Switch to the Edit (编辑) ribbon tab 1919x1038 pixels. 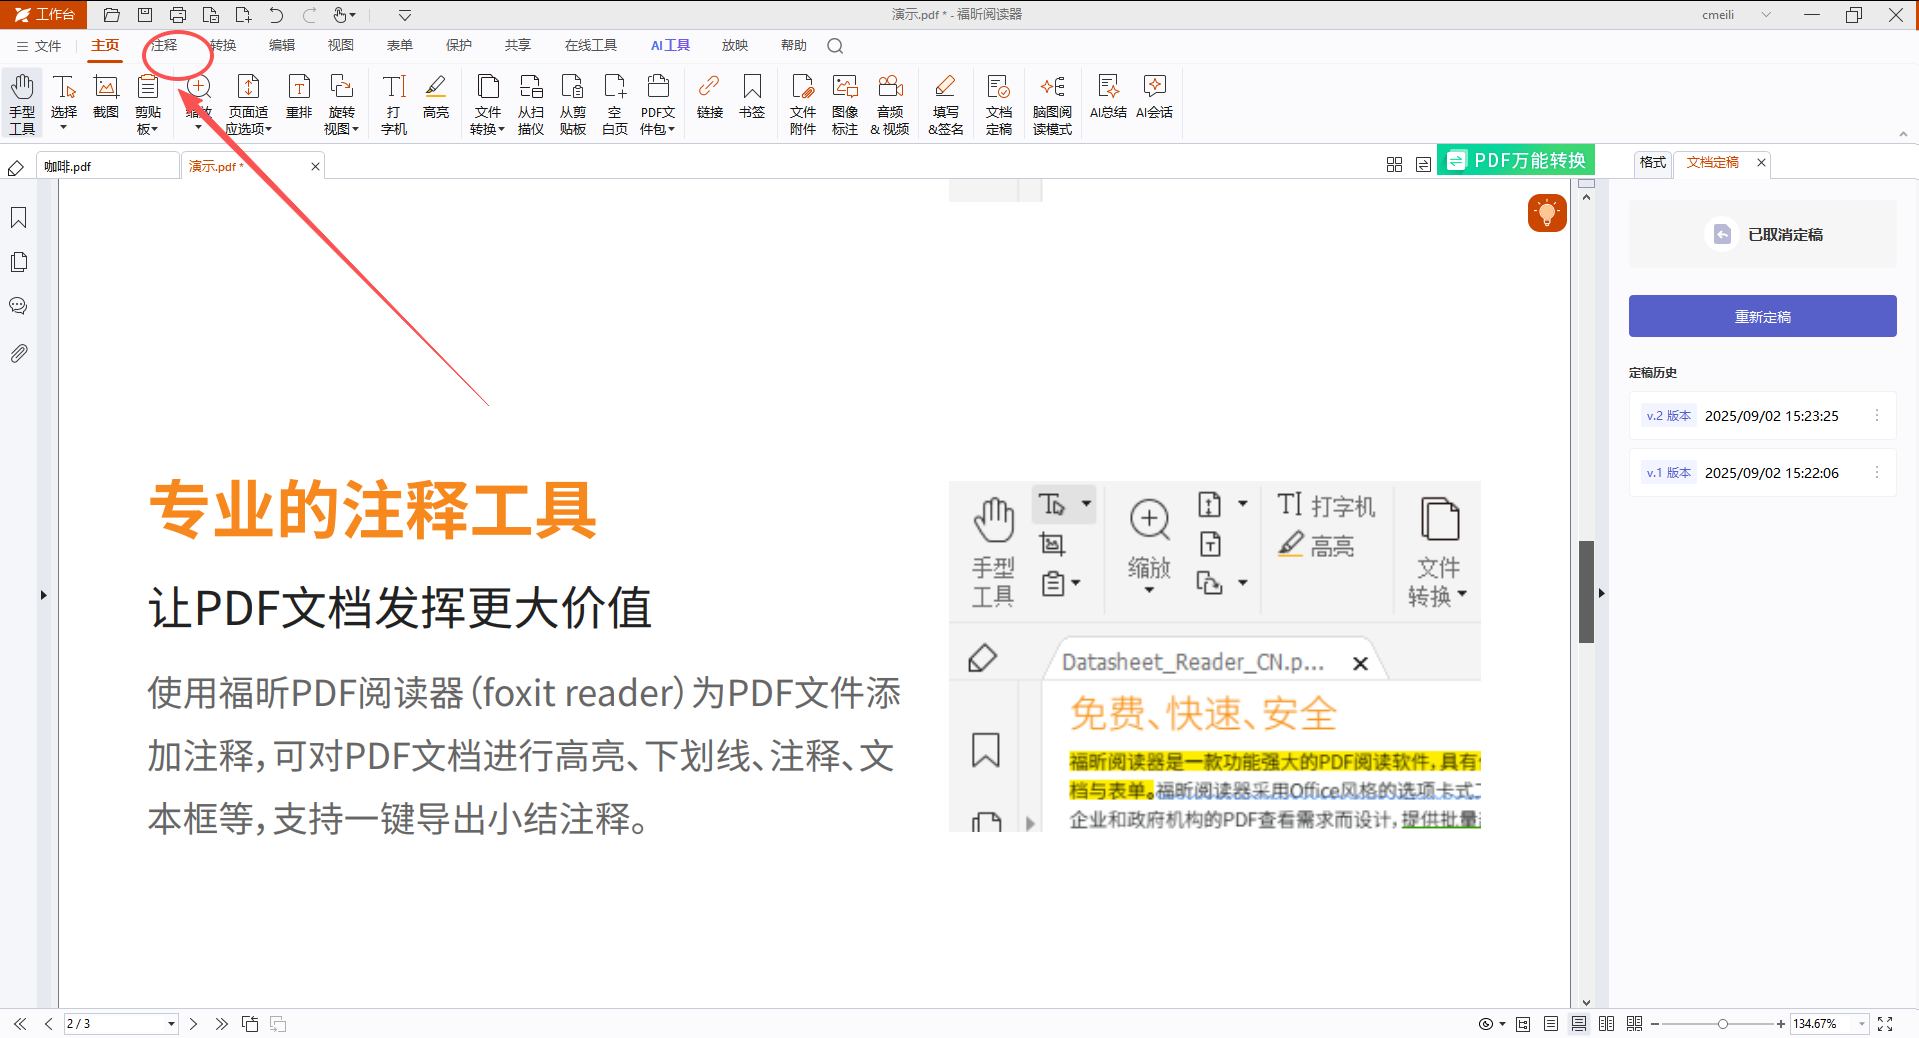(282, 46)
